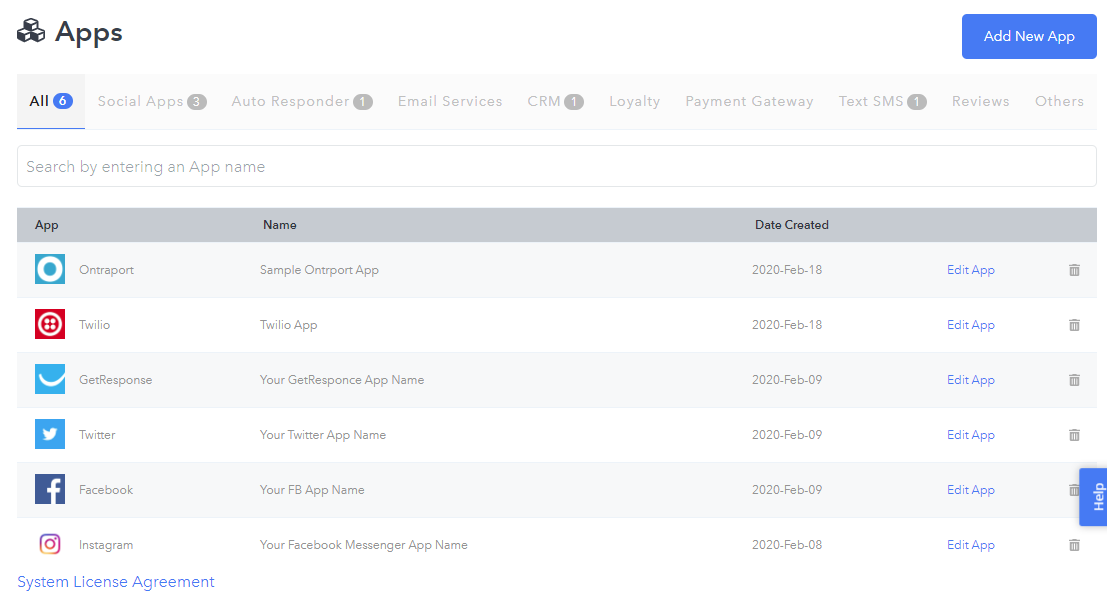The width and height of the screenshot is (1107, 611).
Task: Open the Auto Responder tab
Action: [x=301, y=102]
